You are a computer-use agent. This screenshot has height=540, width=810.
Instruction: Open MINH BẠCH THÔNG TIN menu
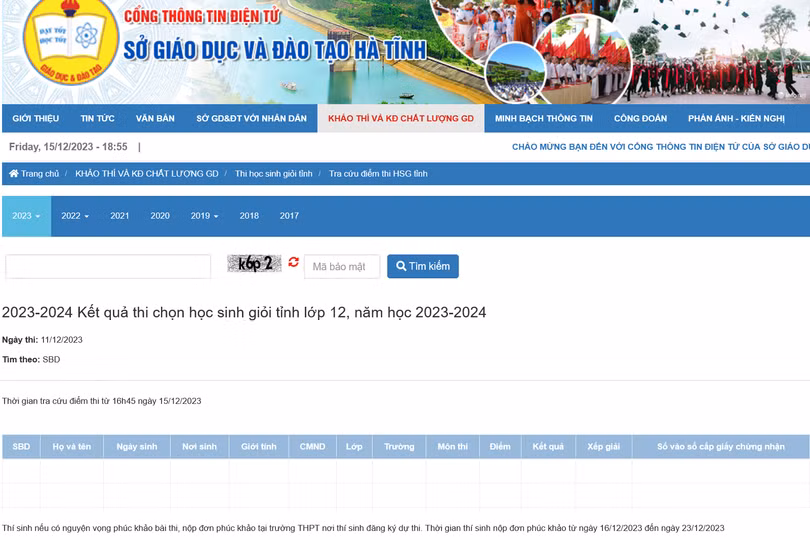coord(543,118)
